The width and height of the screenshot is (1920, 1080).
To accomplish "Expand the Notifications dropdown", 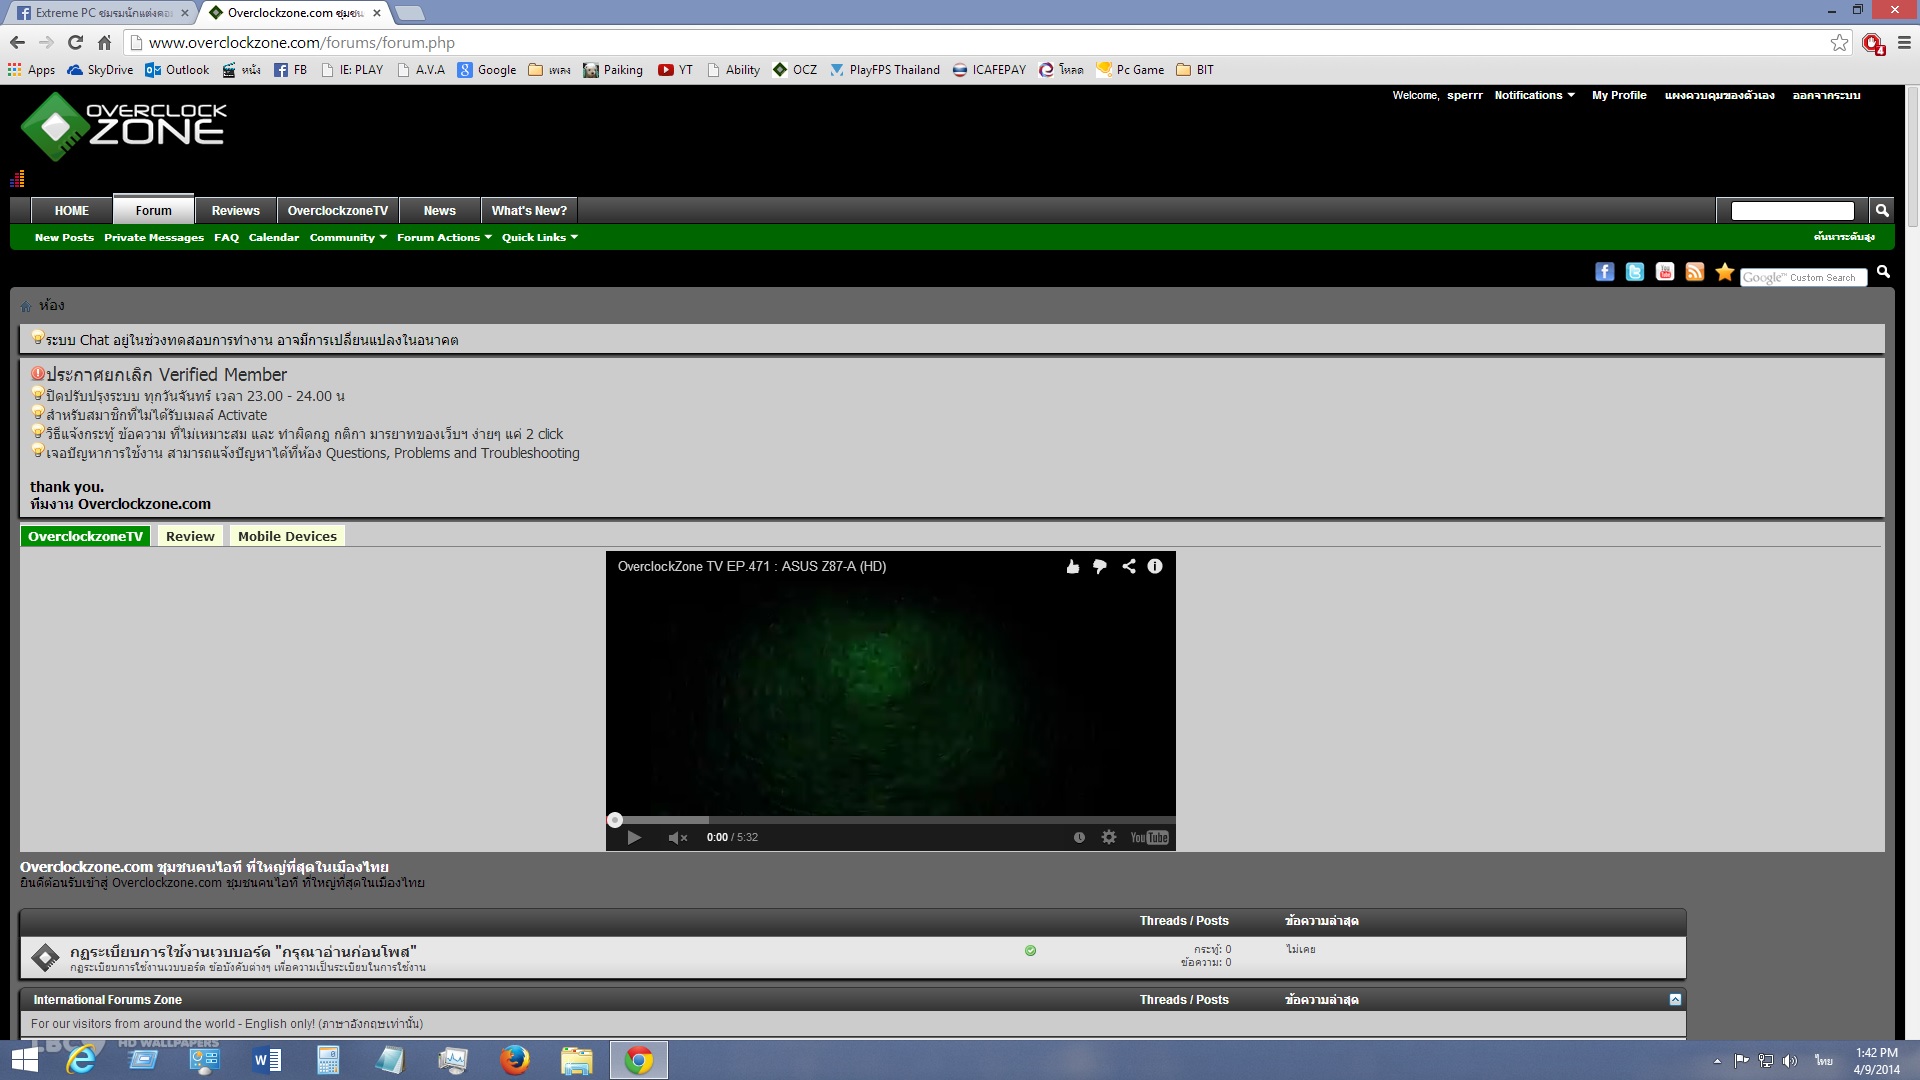I will tap(1534, 95).
